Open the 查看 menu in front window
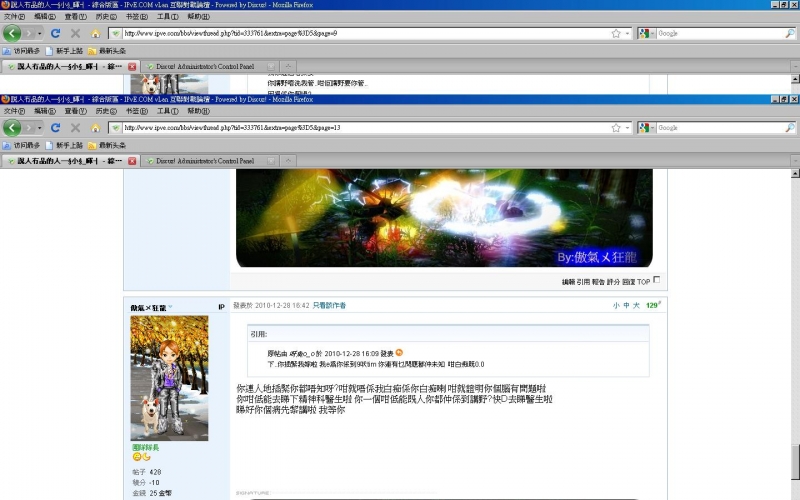The height and width of the screenshot is (500, 800). click(x=76, y=111)
